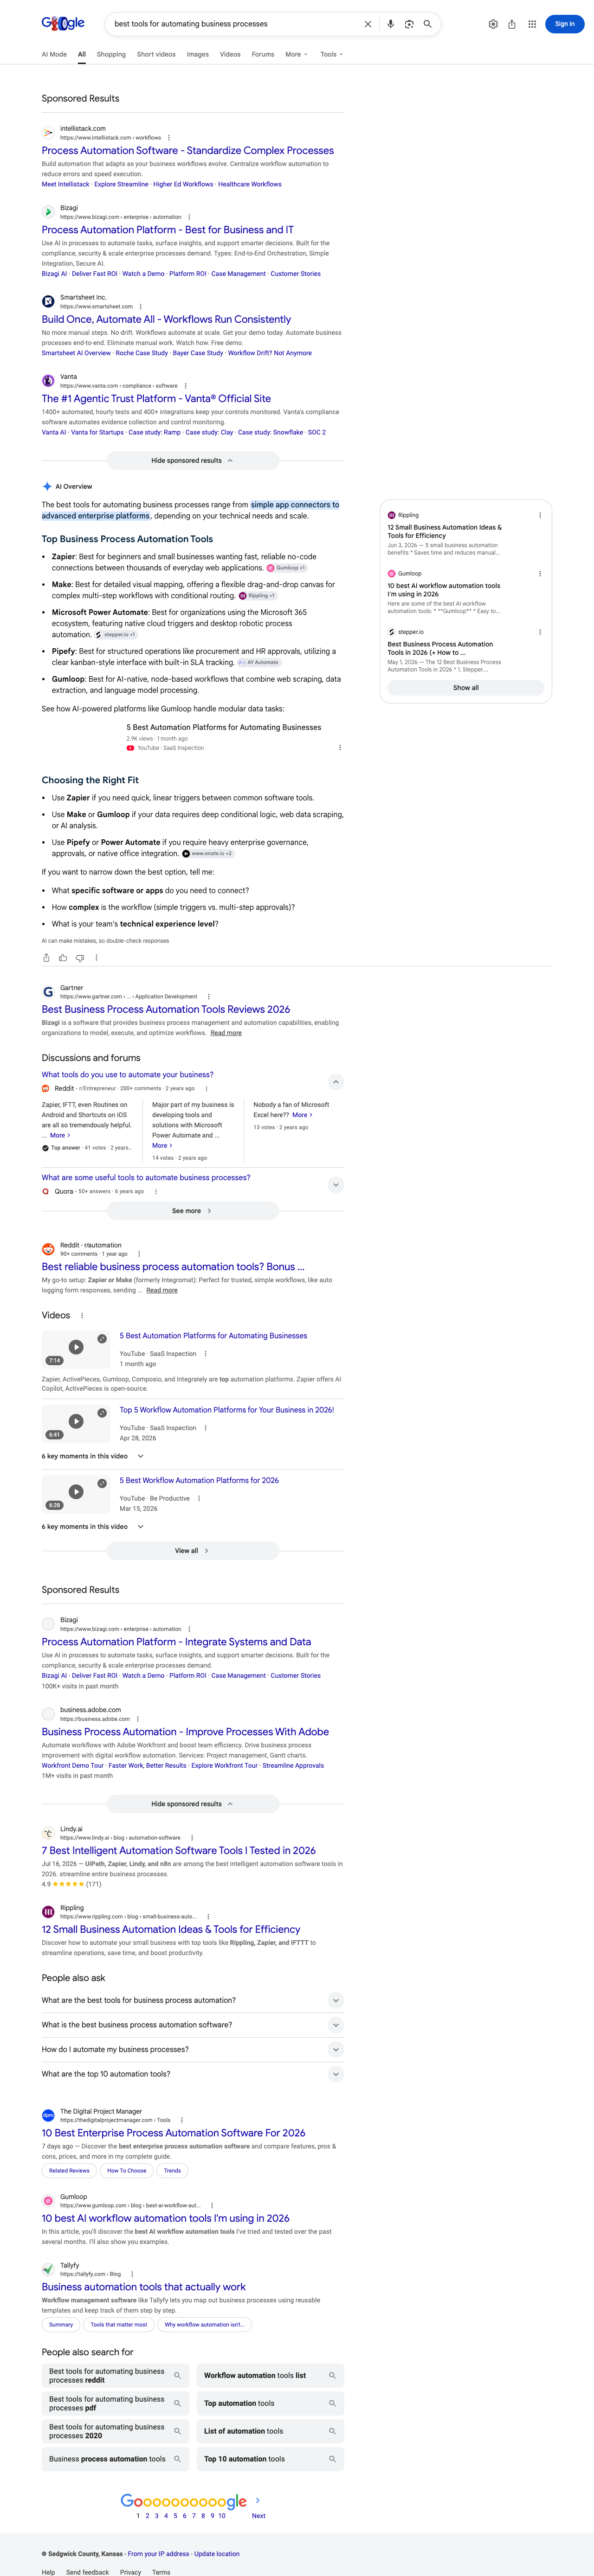The height and width of the screenshot is (2576, 594).
Task: Click thumbs down on AI Overview
Action: point(80,958)
